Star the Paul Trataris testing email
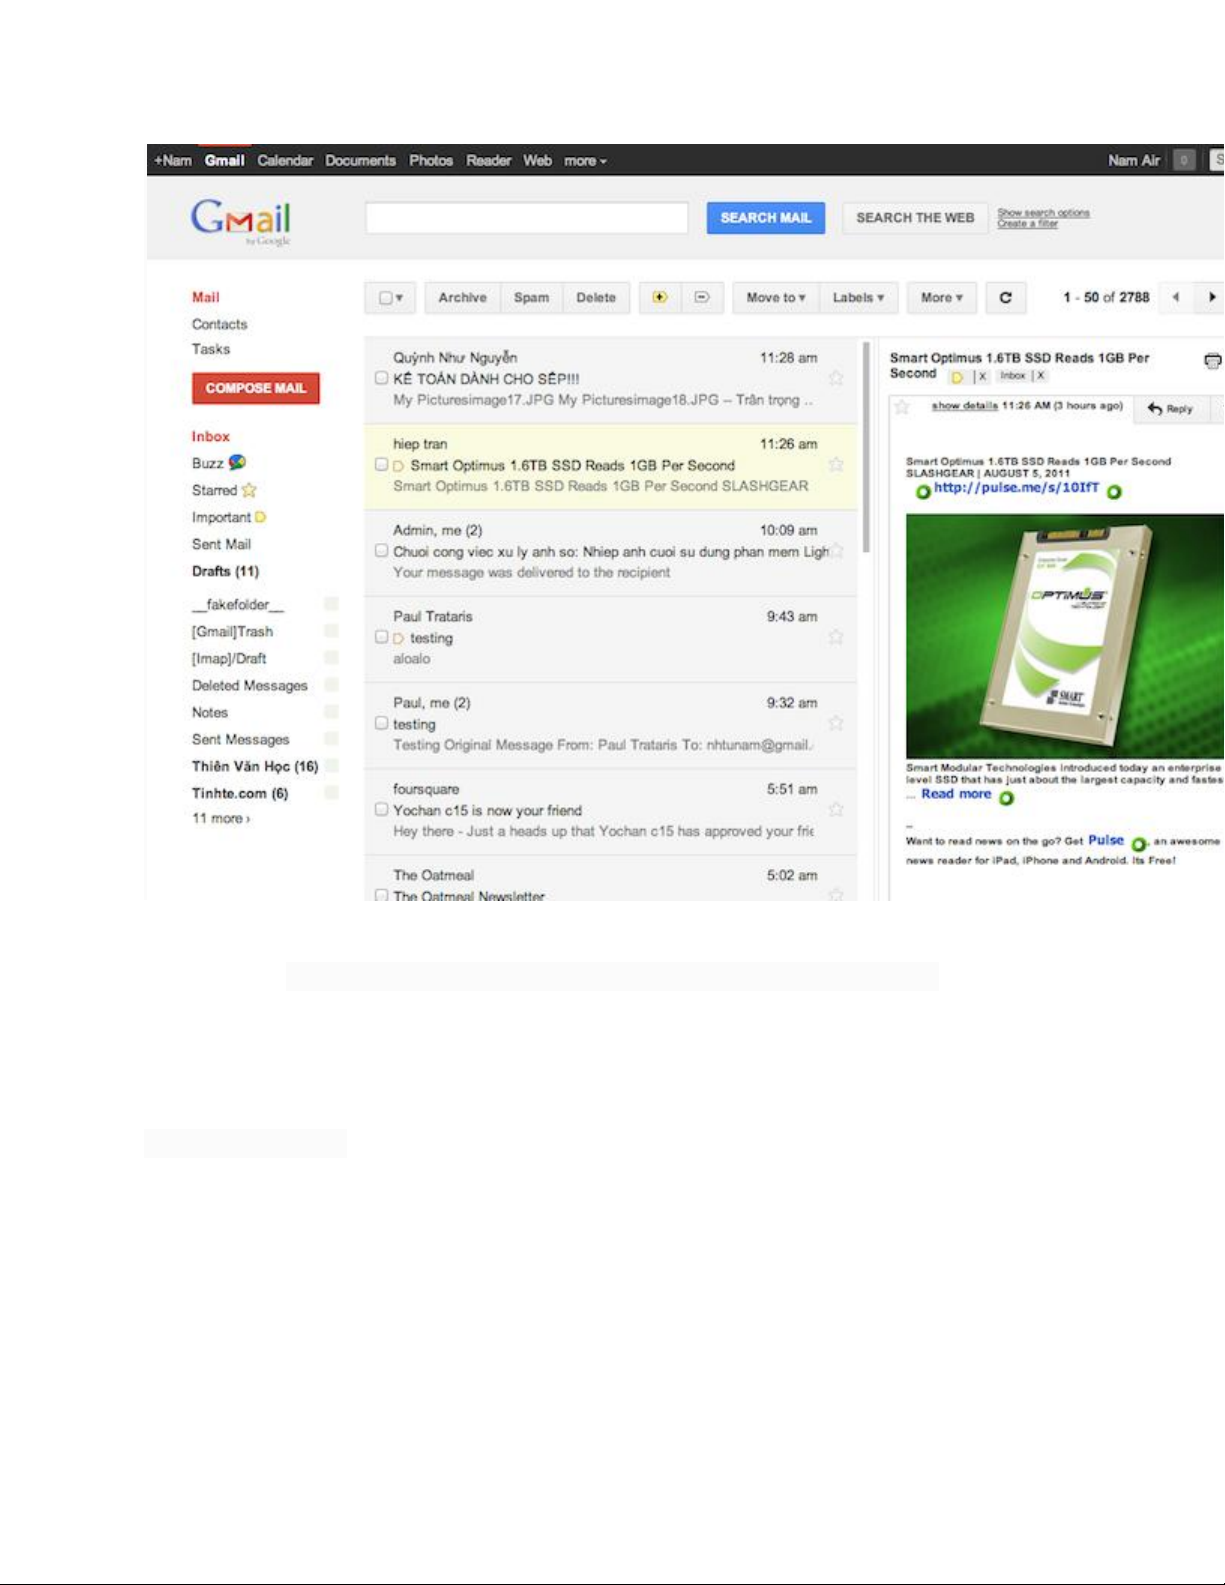The height and width of the screenshot is (1585, 1225). point(836,637)
